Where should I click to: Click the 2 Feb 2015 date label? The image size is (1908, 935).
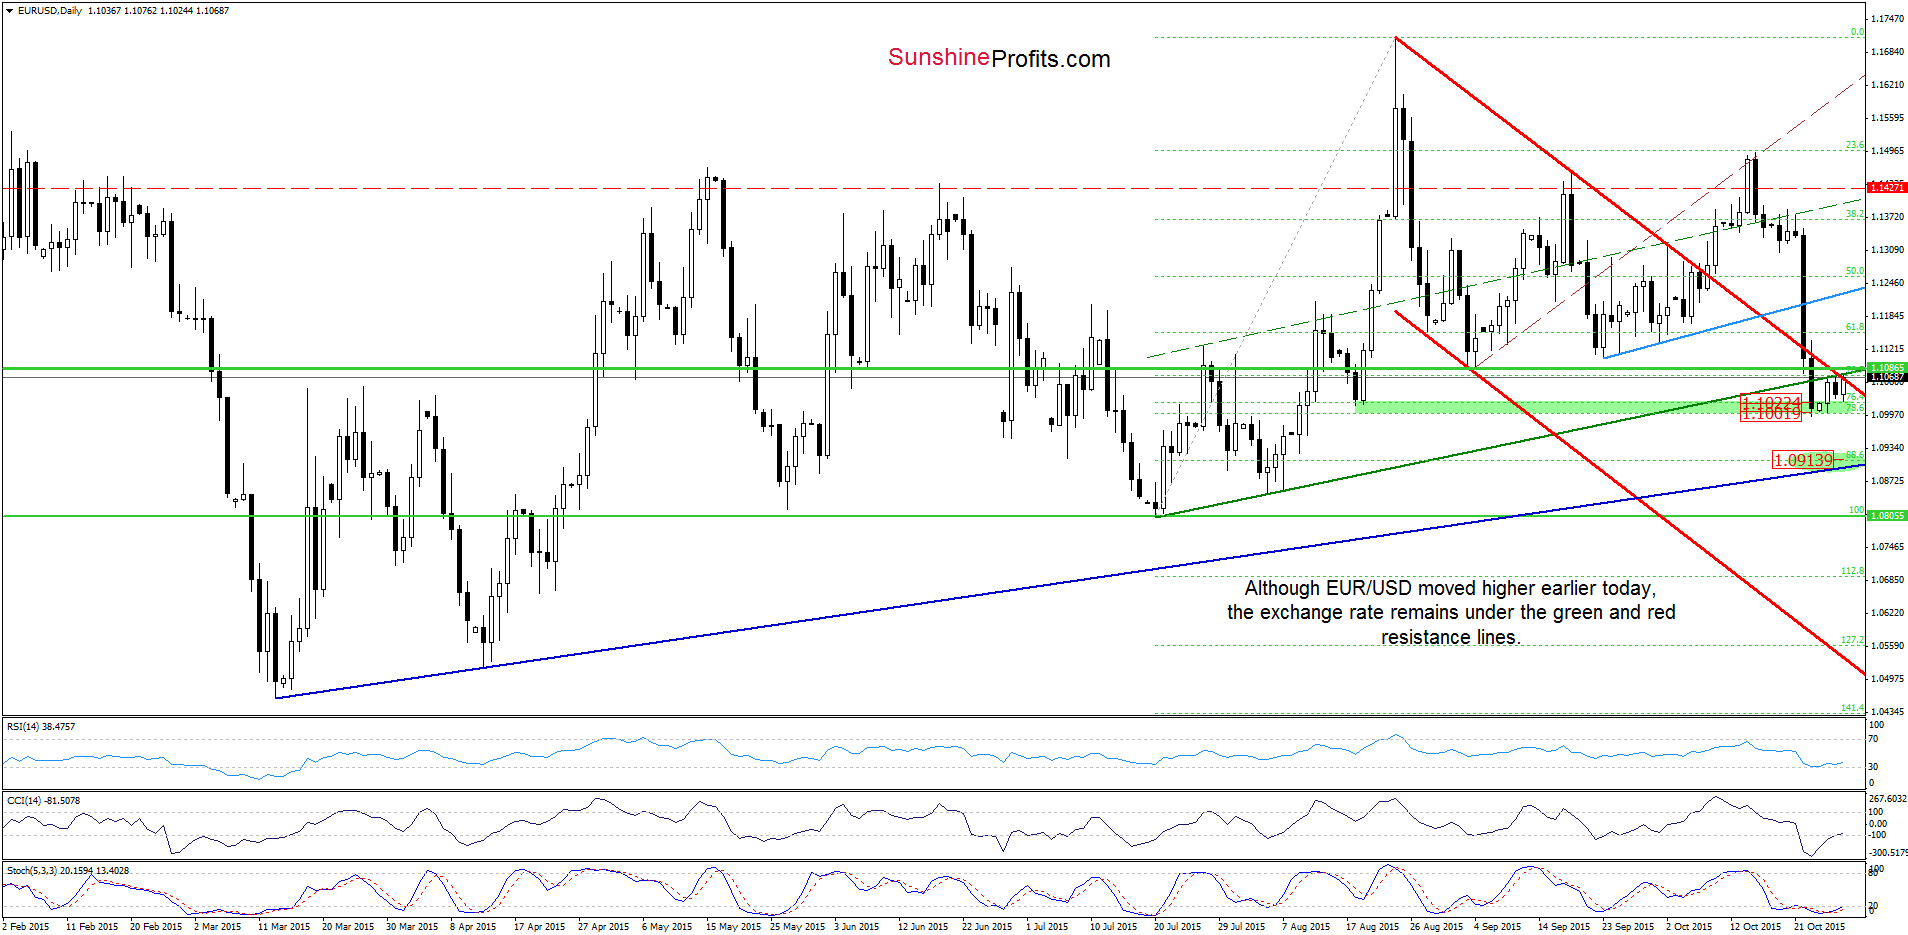pyautogui.click(x=26, y=927)
